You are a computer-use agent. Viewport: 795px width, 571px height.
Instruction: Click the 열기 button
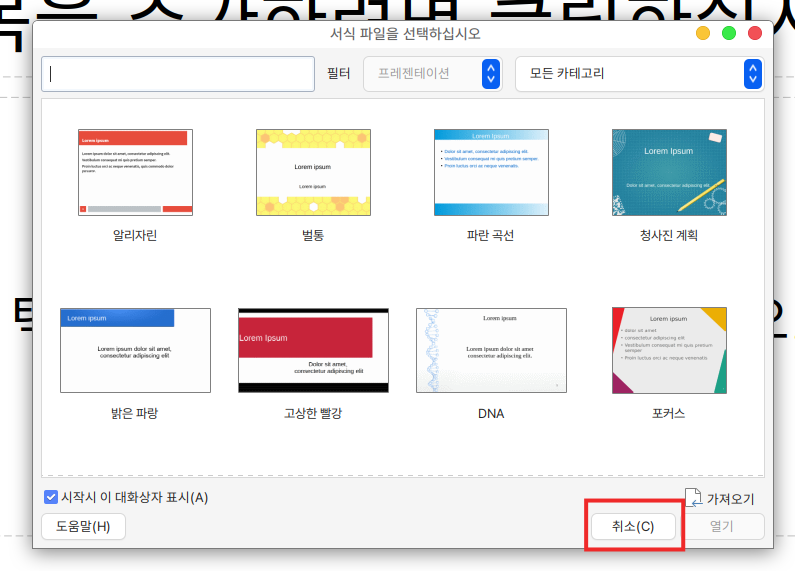[722, 526]
